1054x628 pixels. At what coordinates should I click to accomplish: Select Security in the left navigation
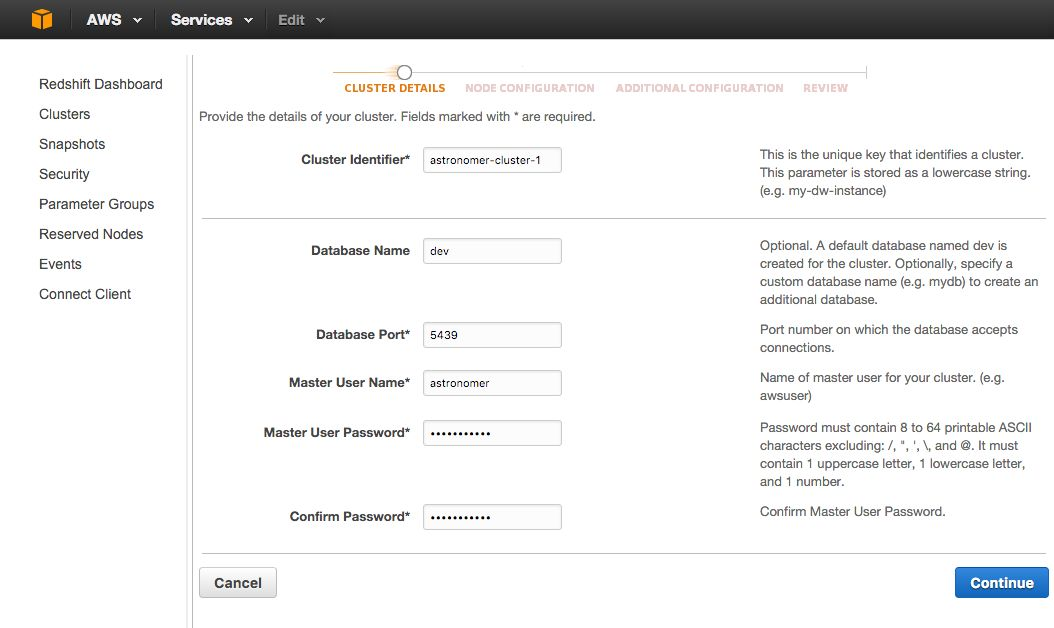tap(64, 174)
